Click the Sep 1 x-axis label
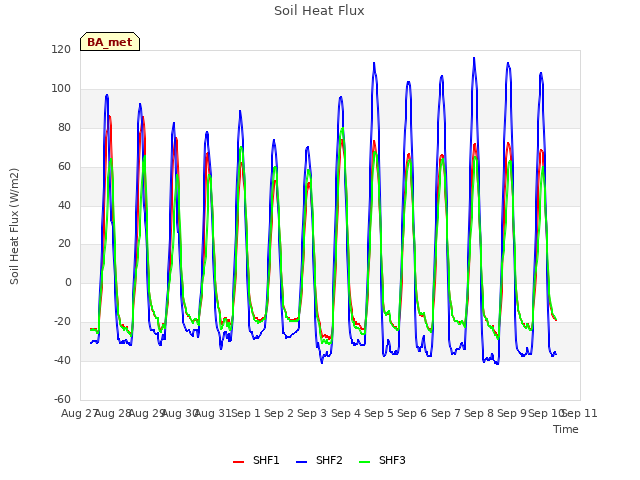The height and width of the screenshot is (480, 640). (x=246, y=413)
